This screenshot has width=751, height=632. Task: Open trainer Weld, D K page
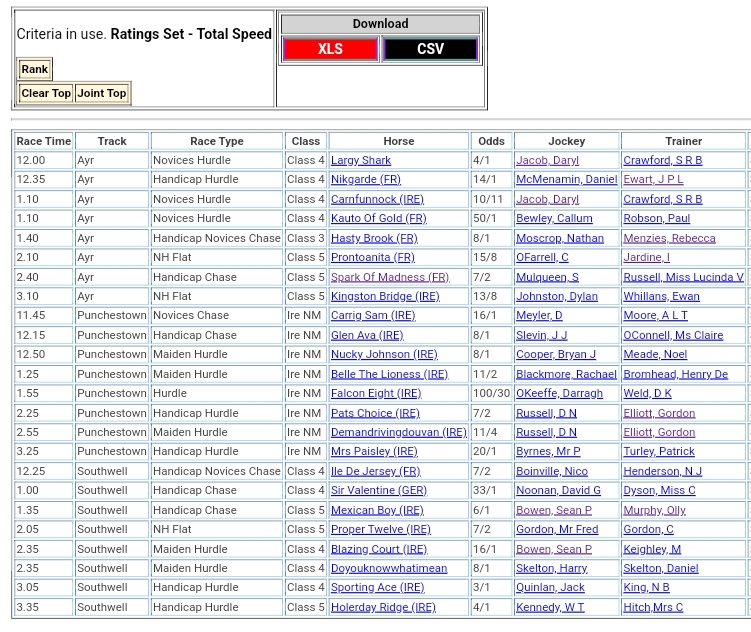pos(647,393)
